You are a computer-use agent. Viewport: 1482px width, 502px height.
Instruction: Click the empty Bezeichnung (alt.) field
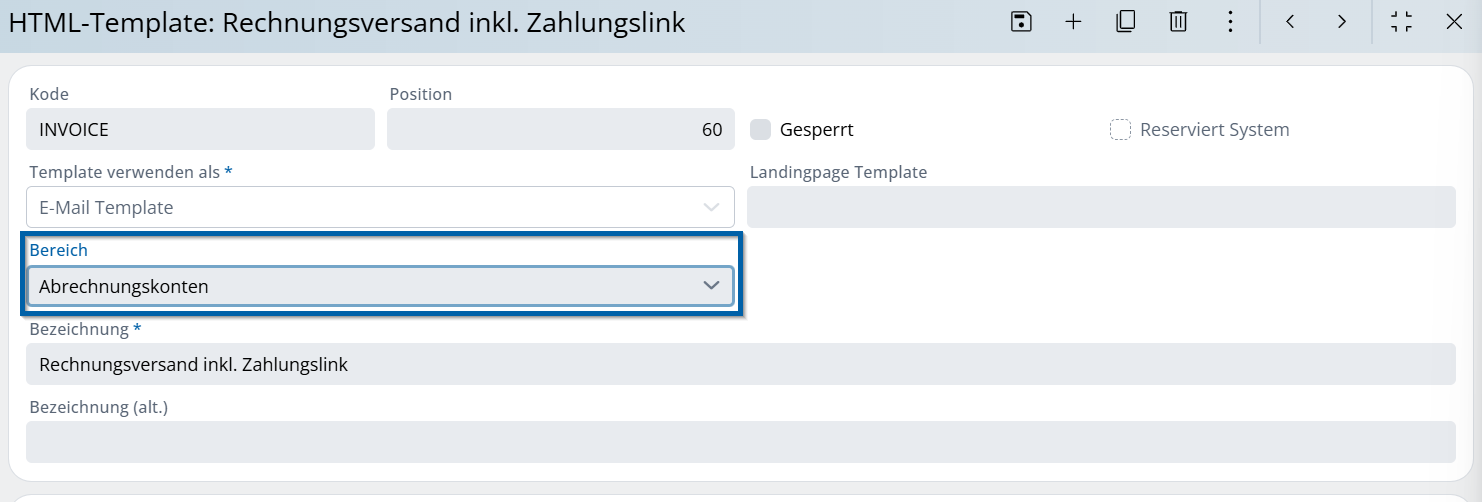click(740, 442)
